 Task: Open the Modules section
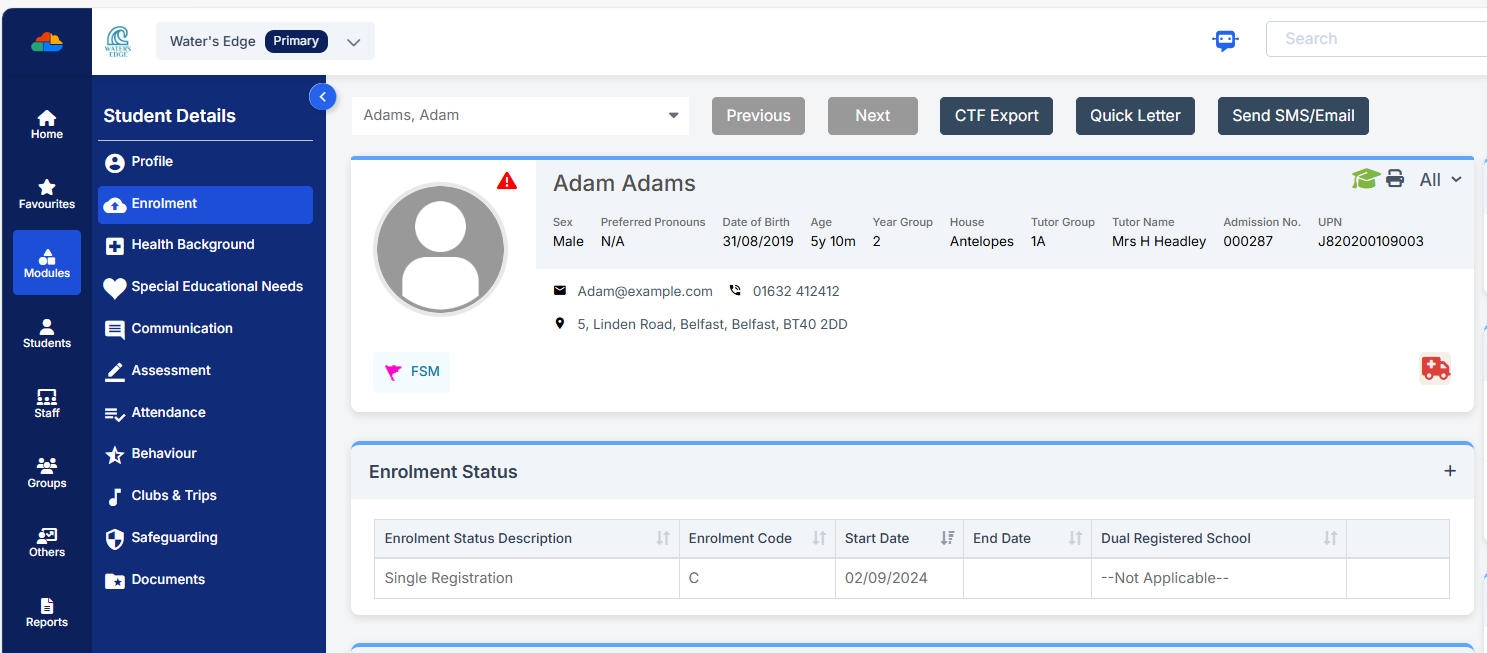pyautogui.click(x=47, y=263)
